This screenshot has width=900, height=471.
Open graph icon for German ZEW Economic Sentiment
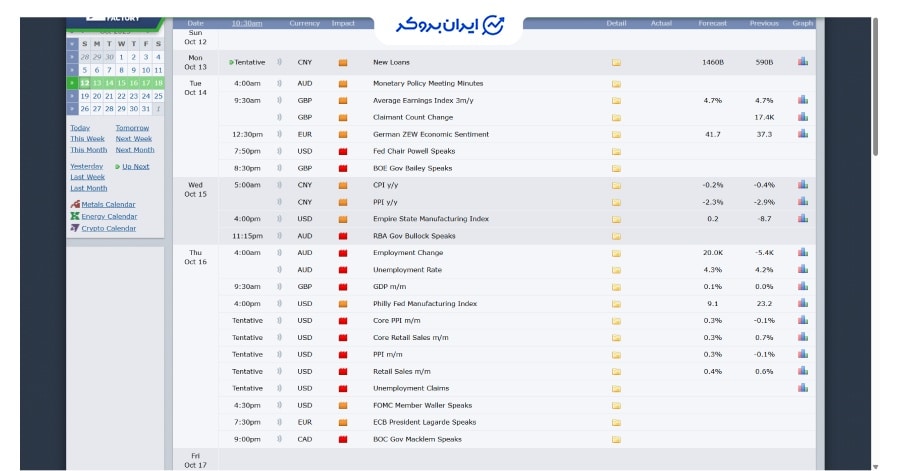click(802, 133)
